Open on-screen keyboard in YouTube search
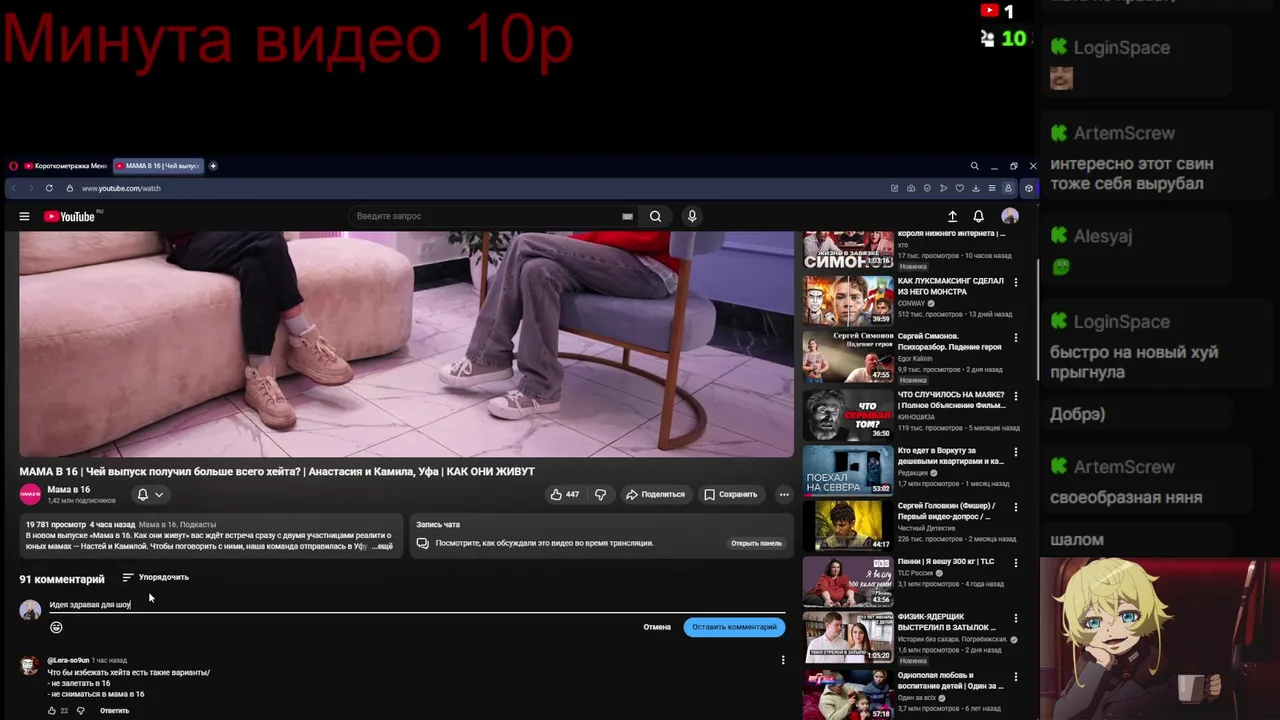The height and width of the screenshot is (720, 1280). coord(627,216)
